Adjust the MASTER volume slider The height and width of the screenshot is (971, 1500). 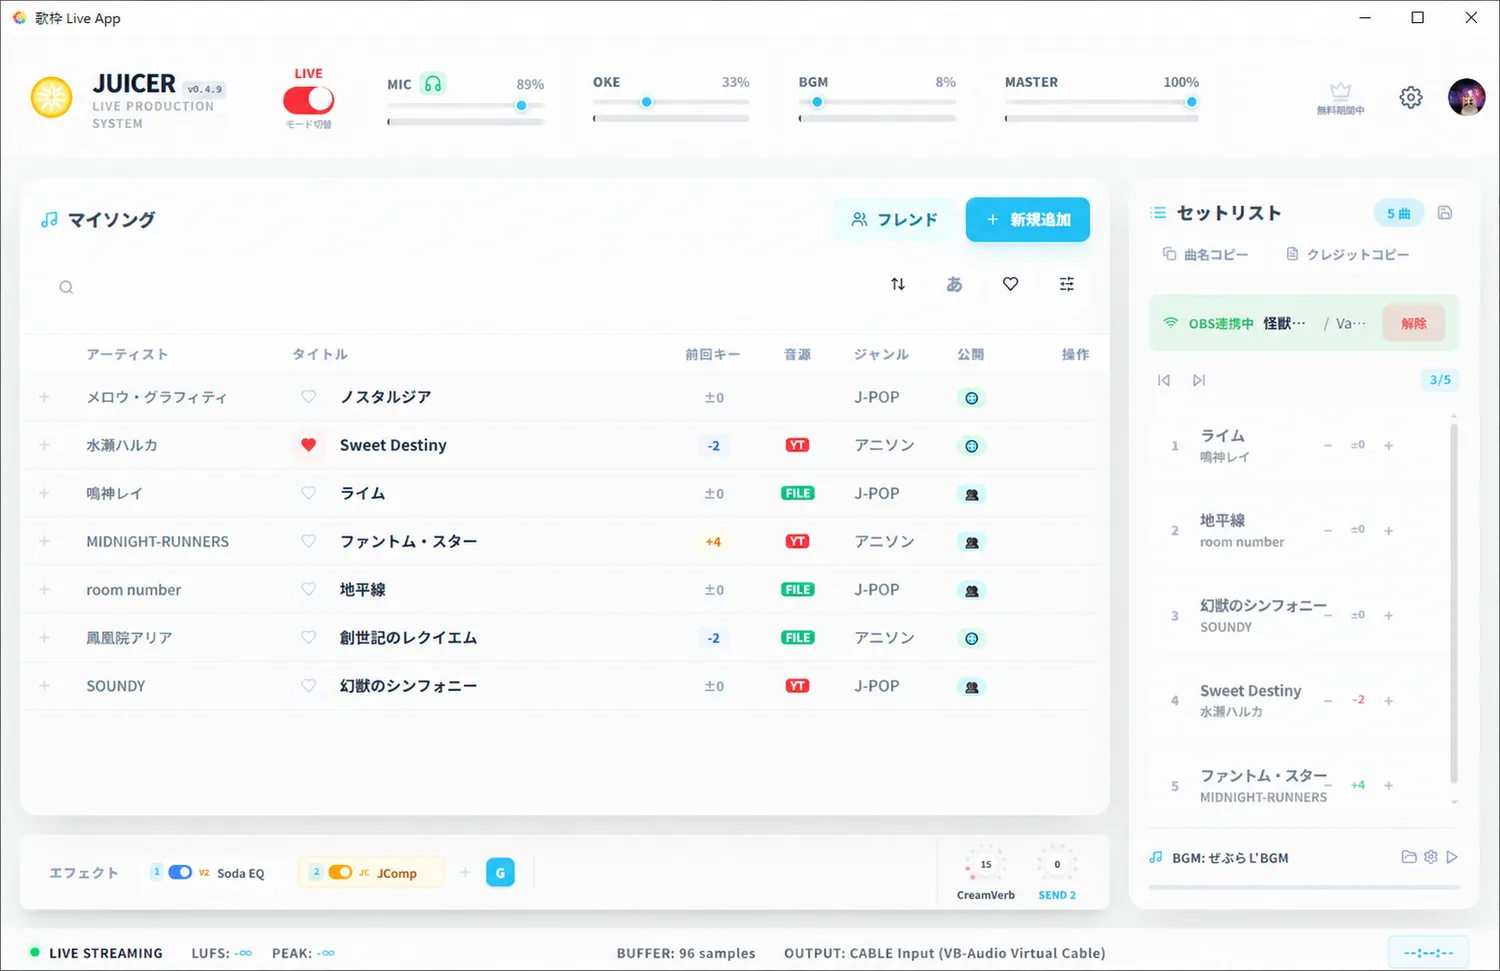(1101, 102)
